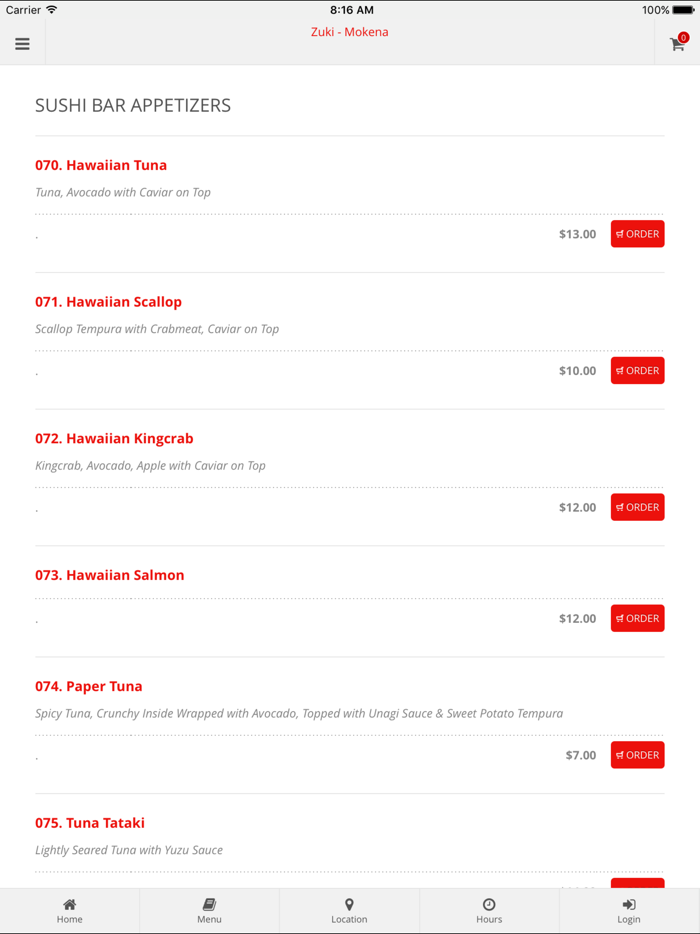
Task: Order the 071. Hawaiian Scallop
Action: tap(637, 370)
